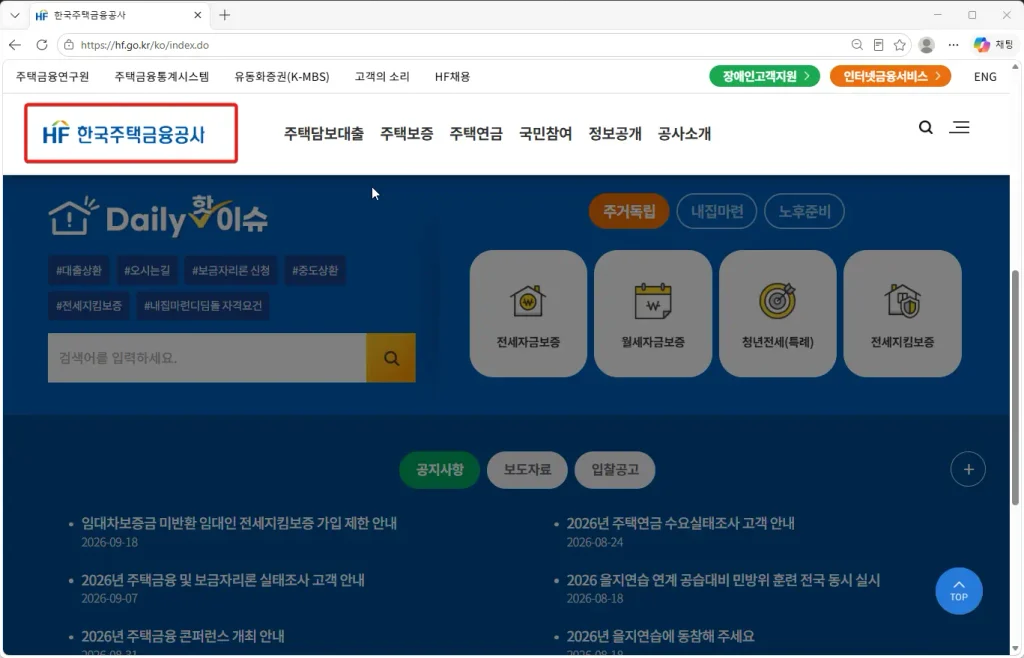Image resolution: width=1024 pixels, height=658 pixels.
Task: Close the 한국주택금융공사 browser tab
Action: click(198, 15)
